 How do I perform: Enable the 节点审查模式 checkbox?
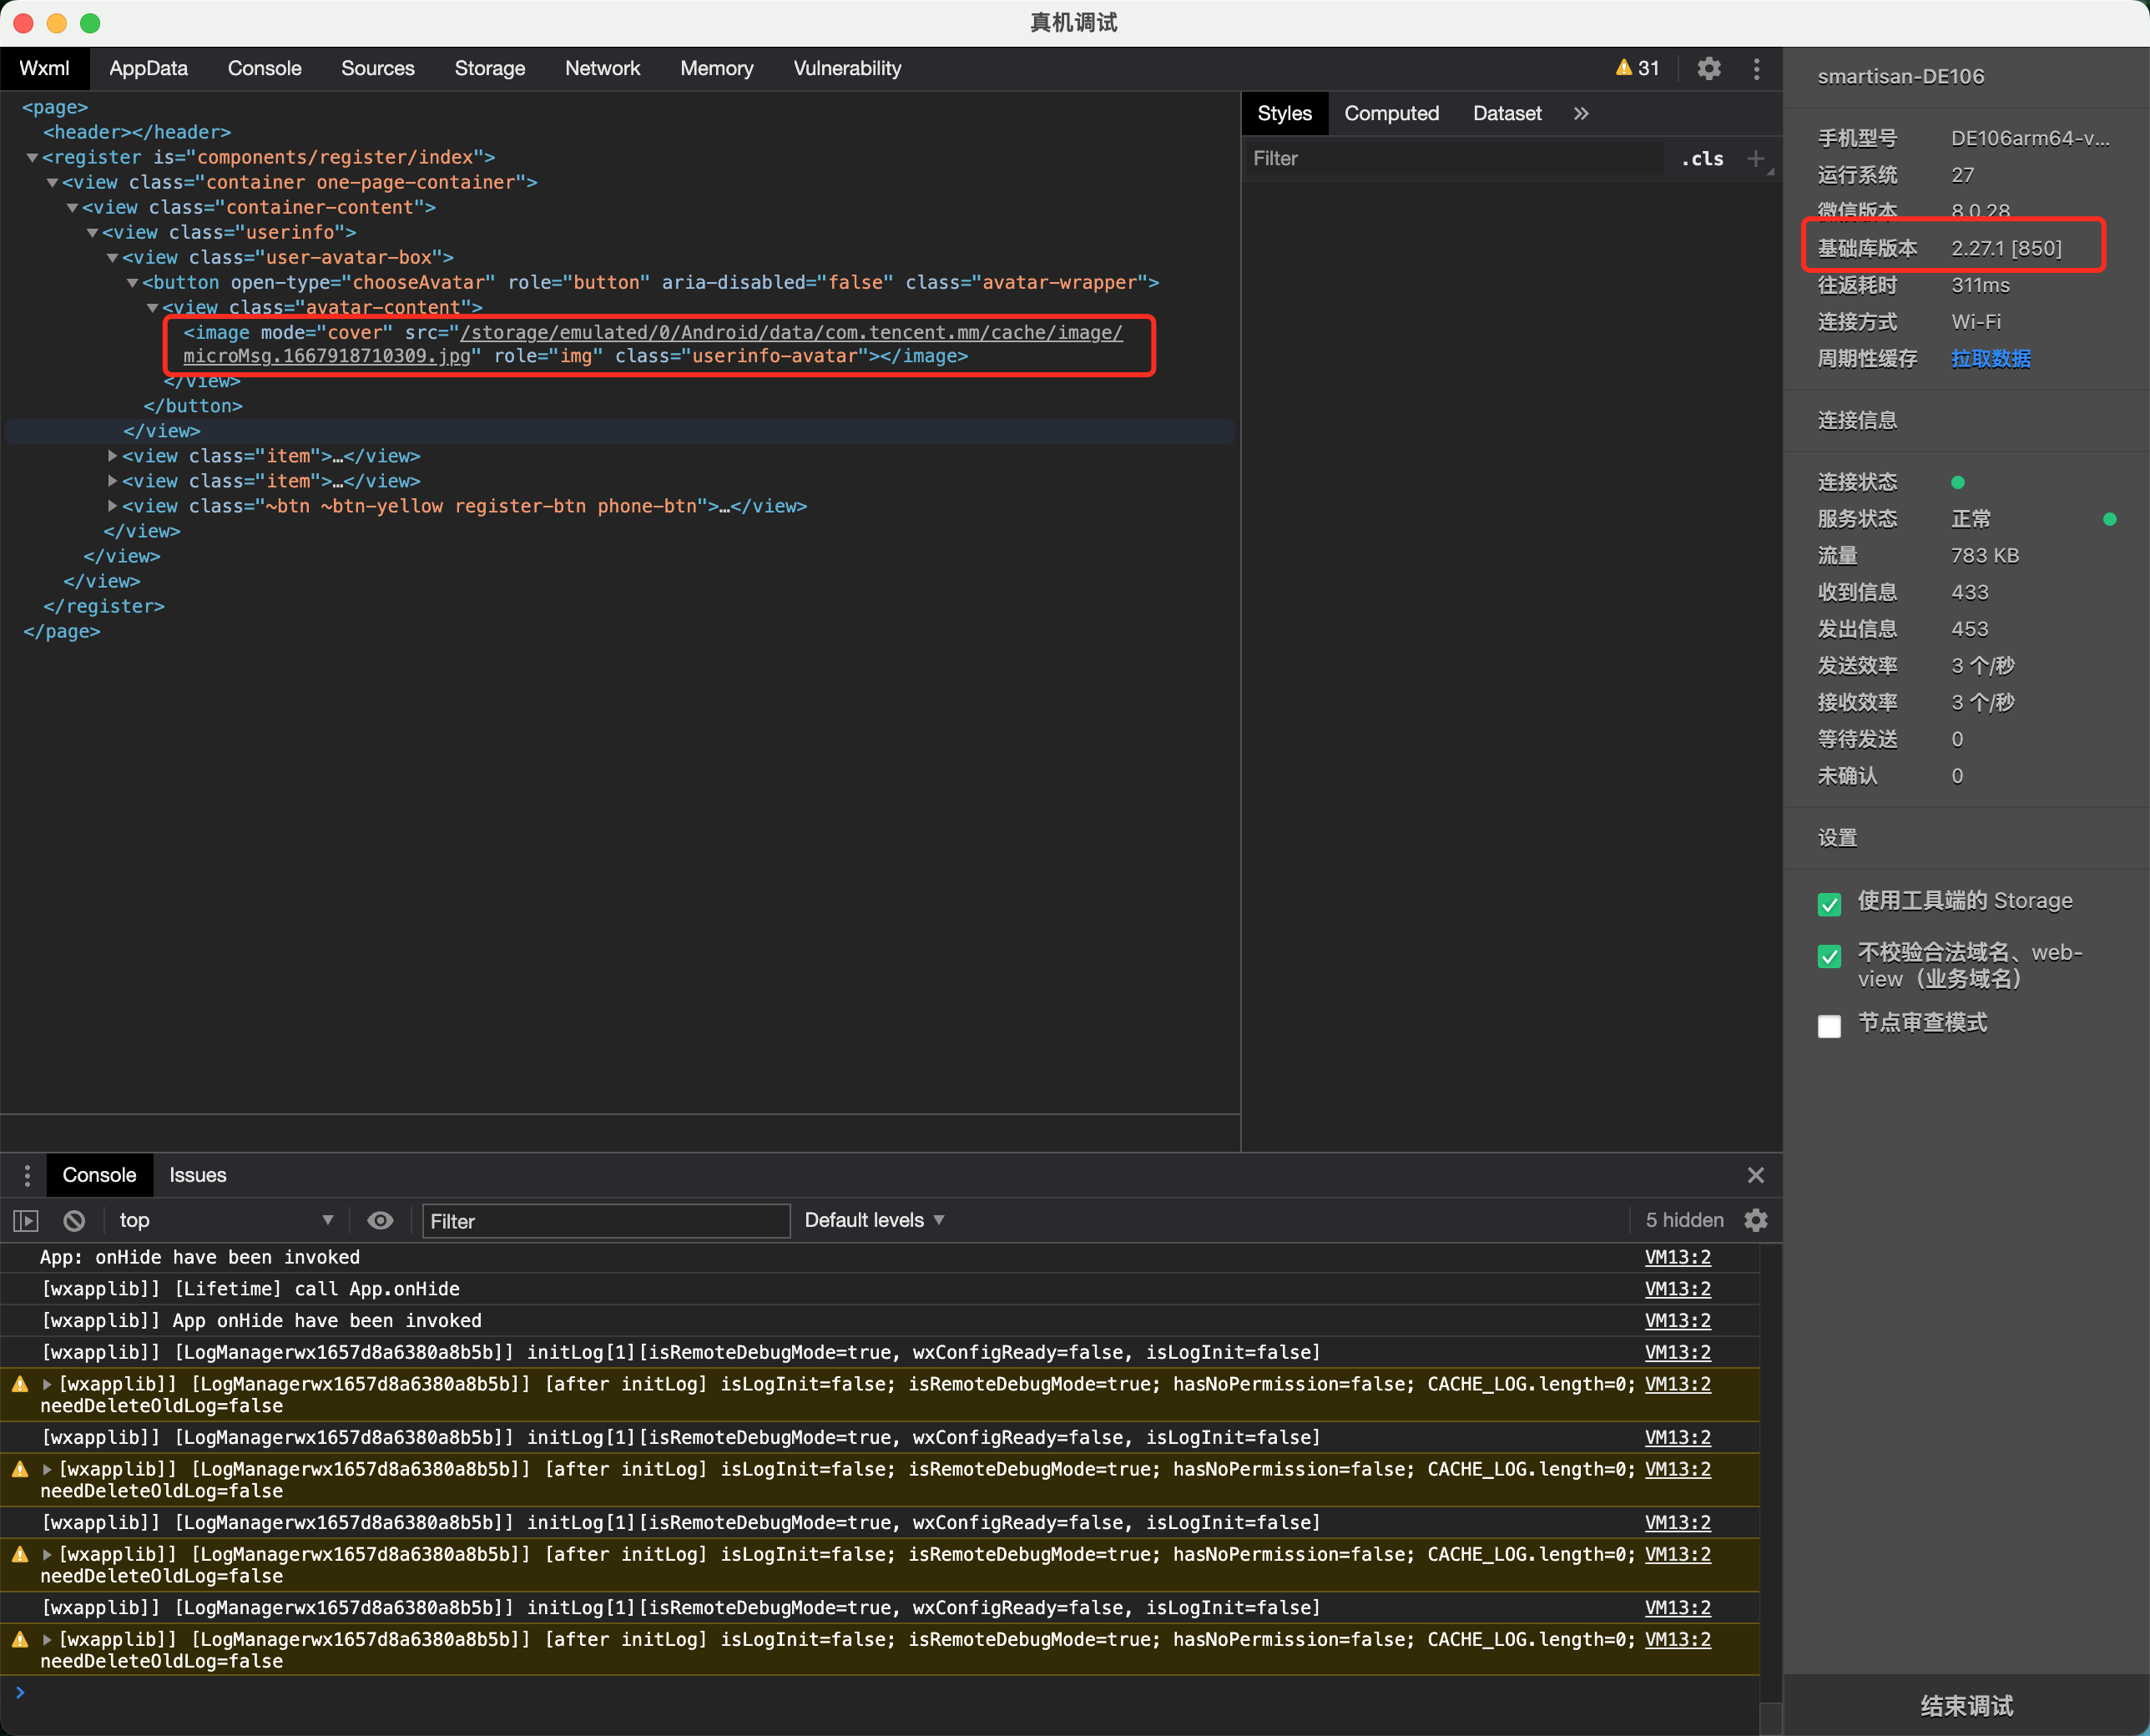1829,1026
